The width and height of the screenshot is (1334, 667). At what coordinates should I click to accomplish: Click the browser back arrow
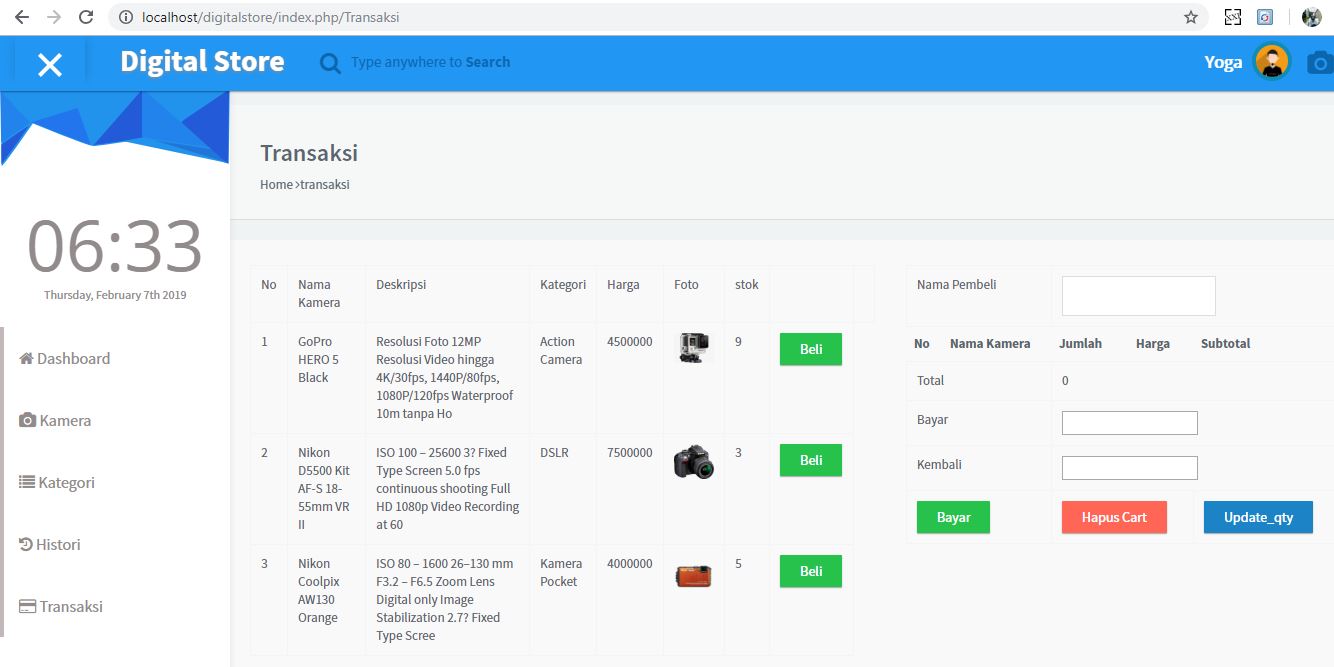pos(19,16)
